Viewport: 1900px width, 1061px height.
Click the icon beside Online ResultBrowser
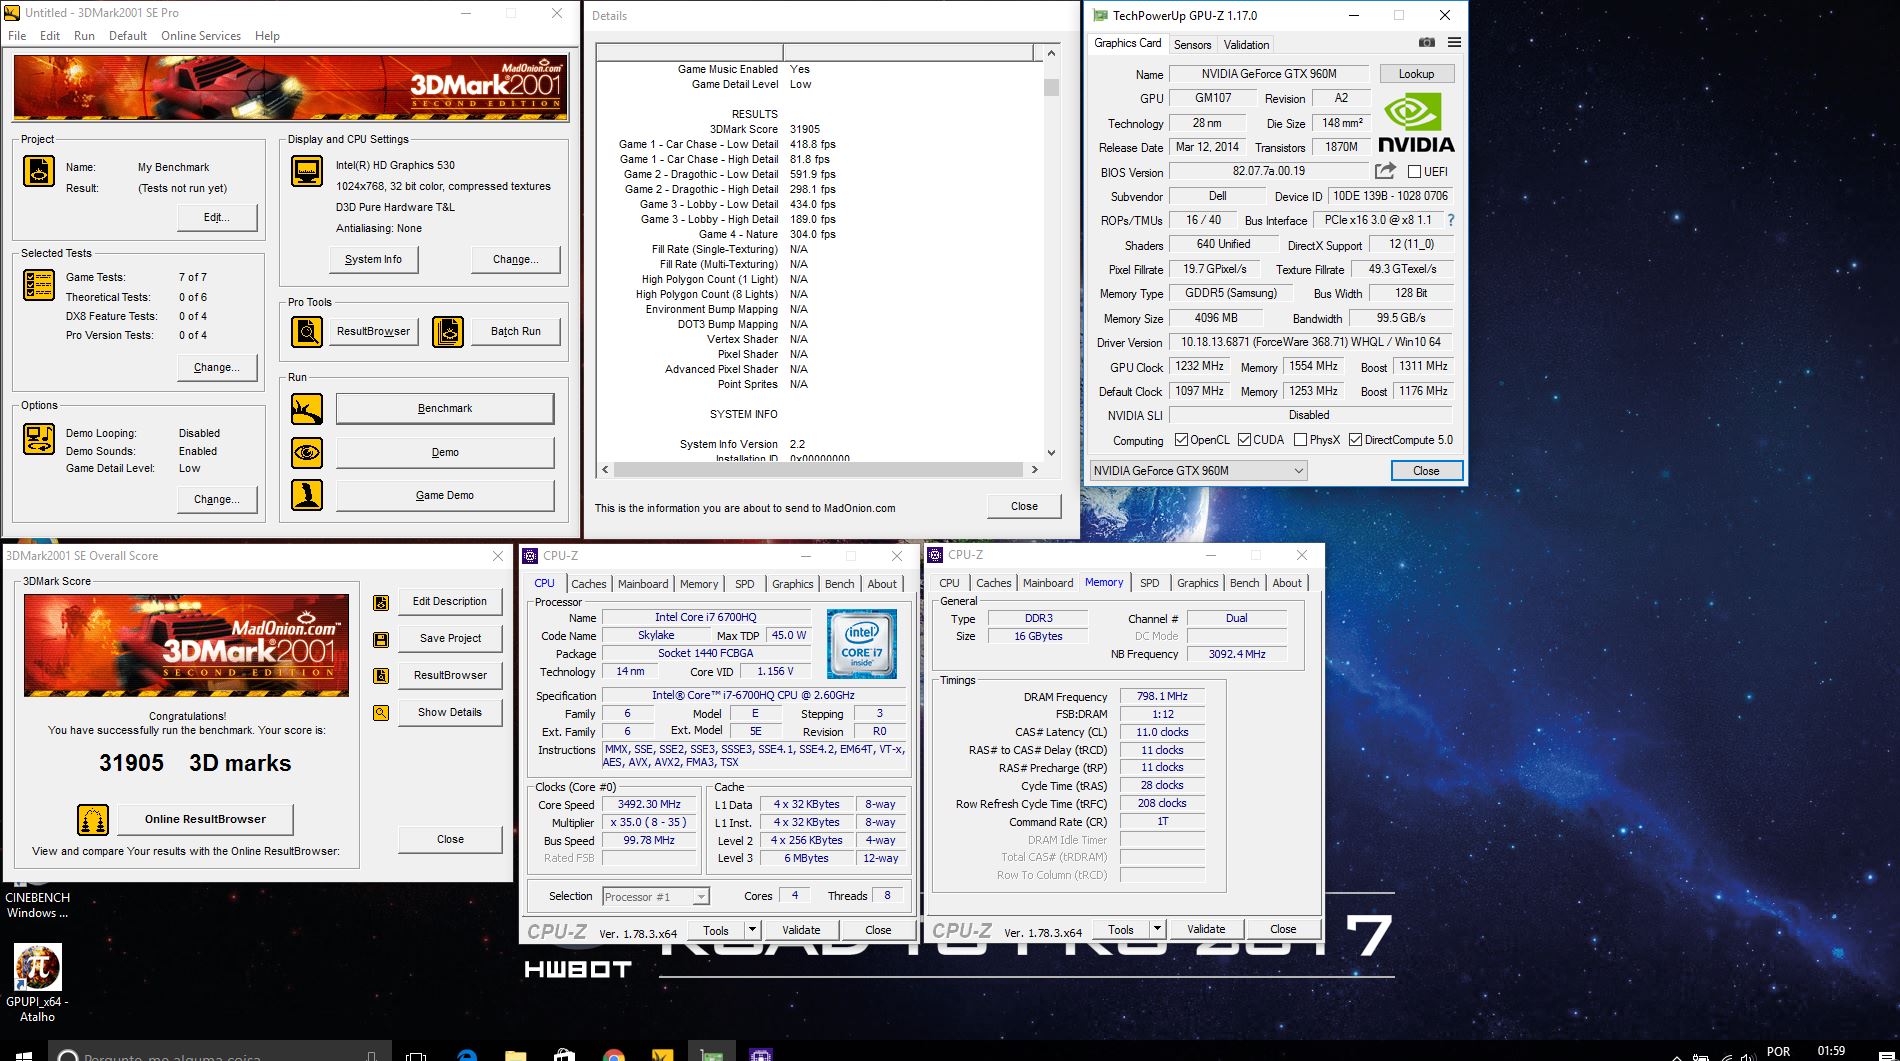click(x=93, y=819)
